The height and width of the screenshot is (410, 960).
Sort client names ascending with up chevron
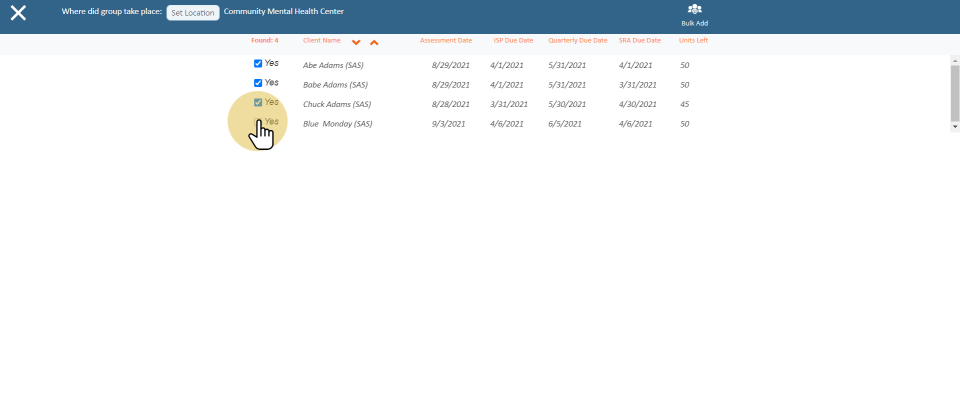[374, 42]
